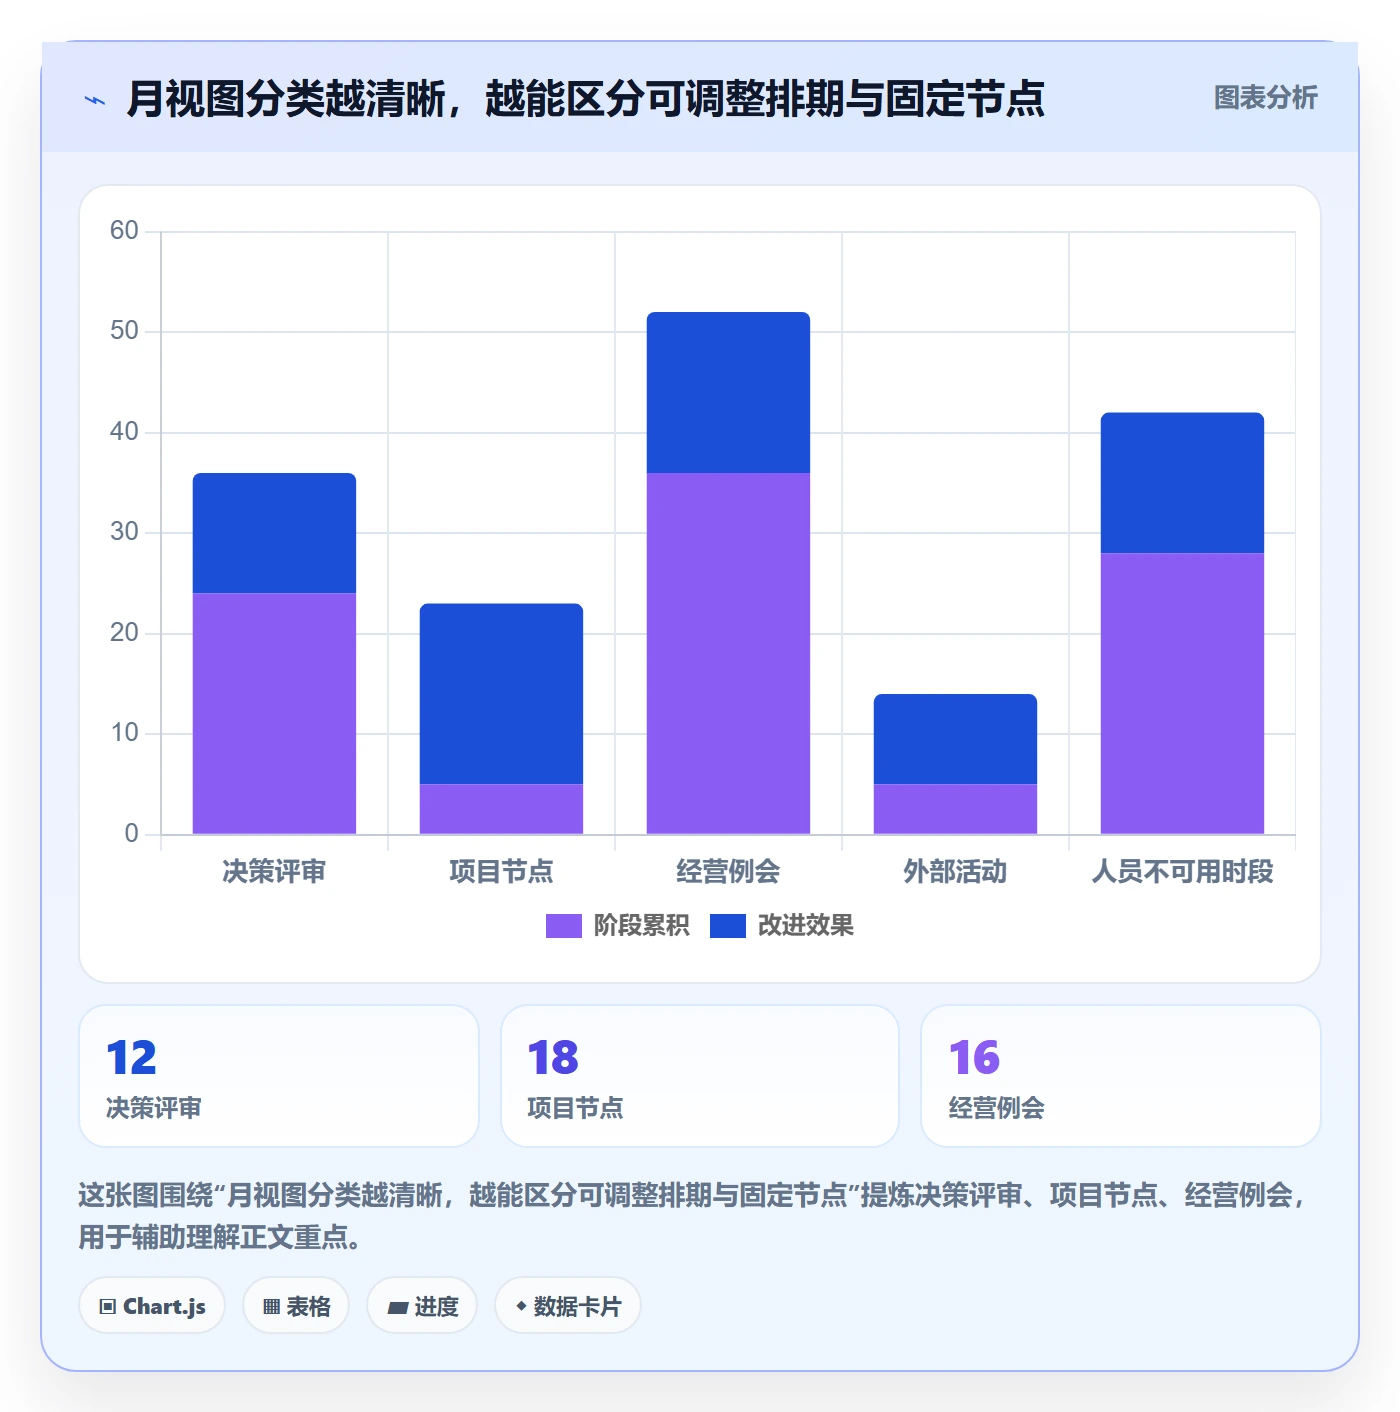
Task: Click the 项目节点 x-axis label
Action: tap(501, 872)
